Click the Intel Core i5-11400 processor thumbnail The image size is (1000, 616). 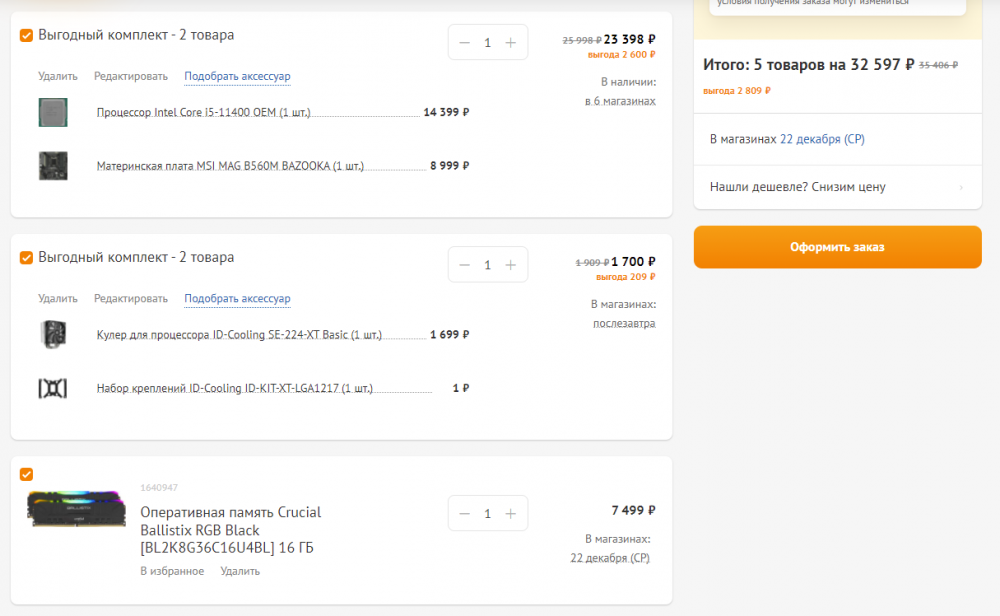point(52,112)
